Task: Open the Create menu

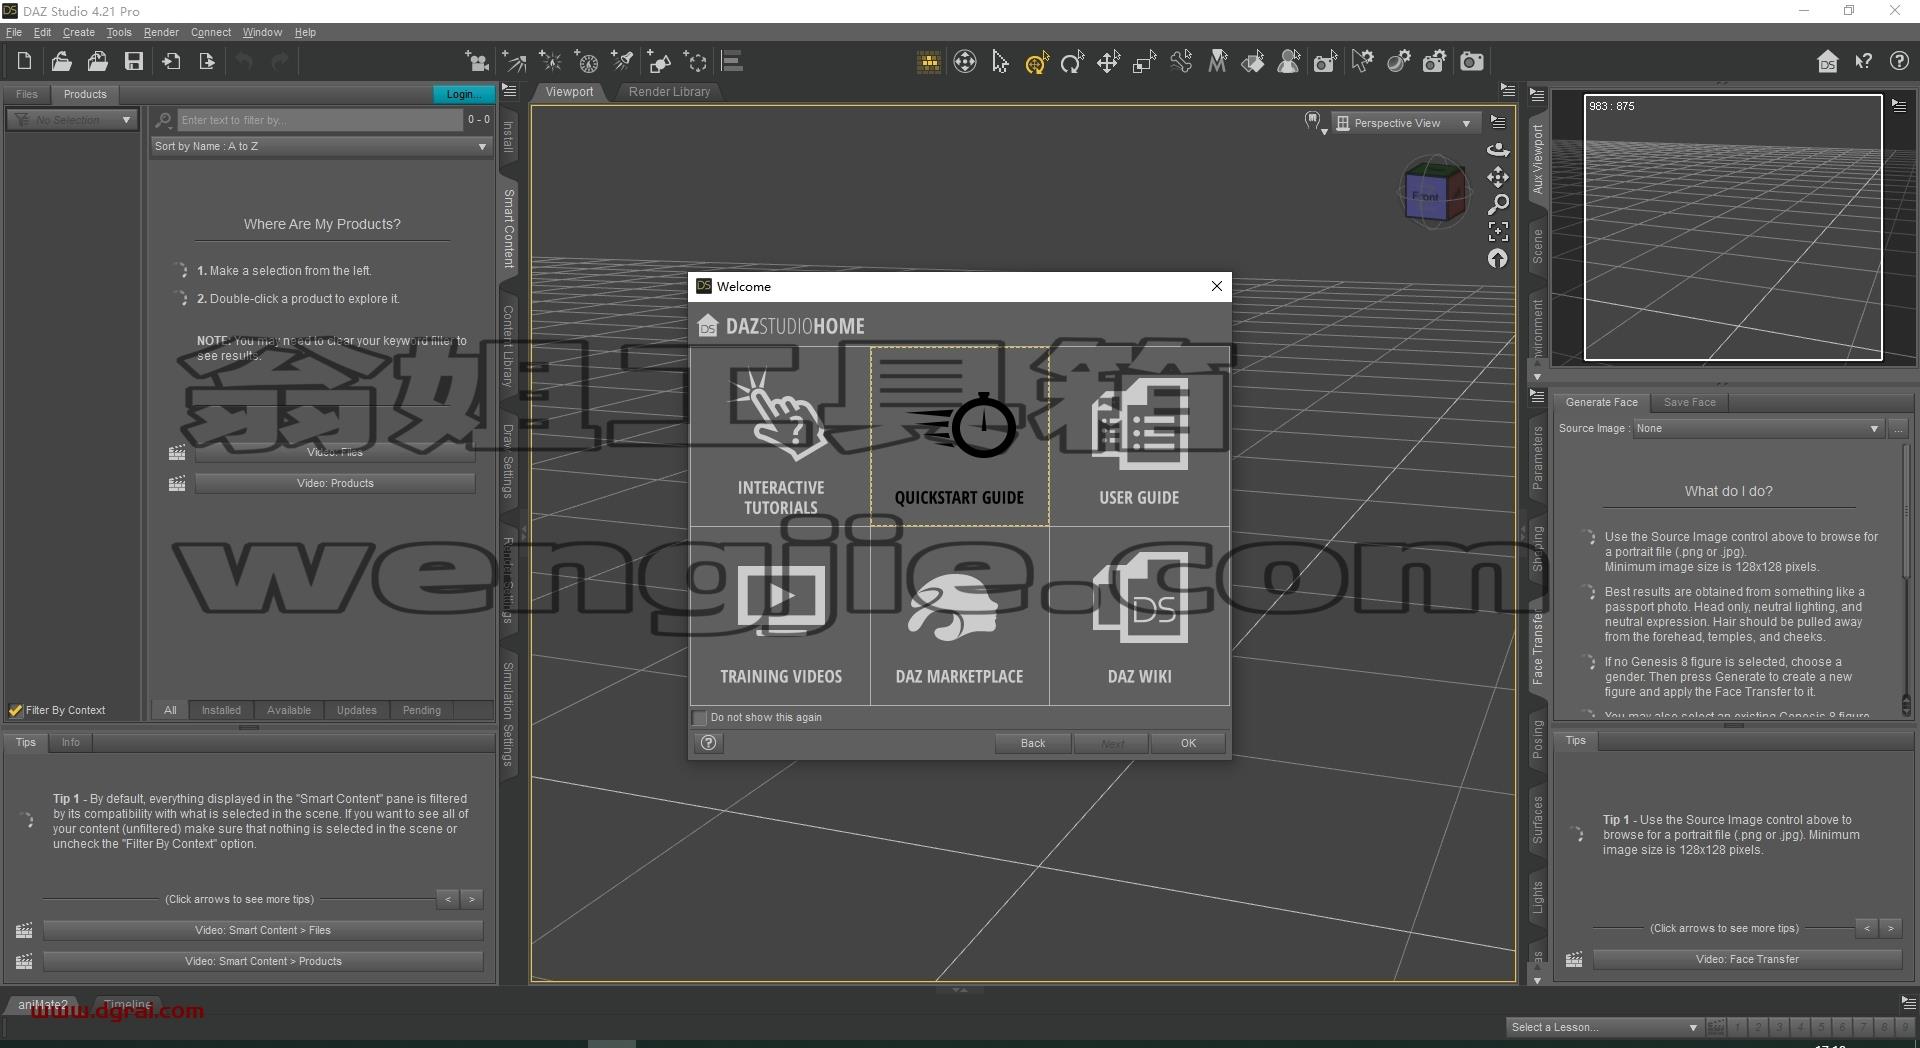Action: tap(79, 32)
